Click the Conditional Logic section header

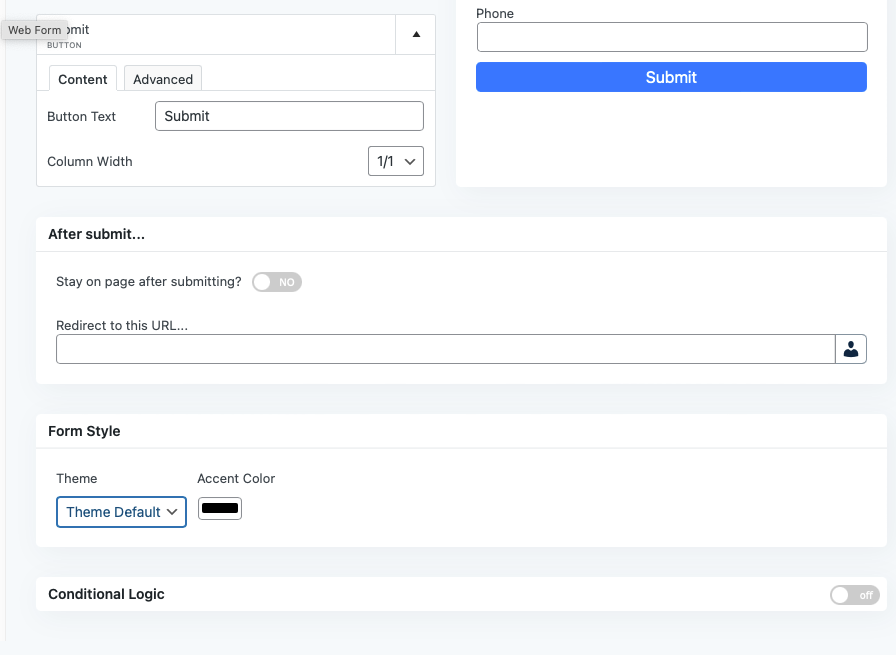pyautogui.click(x=107, y=594)
